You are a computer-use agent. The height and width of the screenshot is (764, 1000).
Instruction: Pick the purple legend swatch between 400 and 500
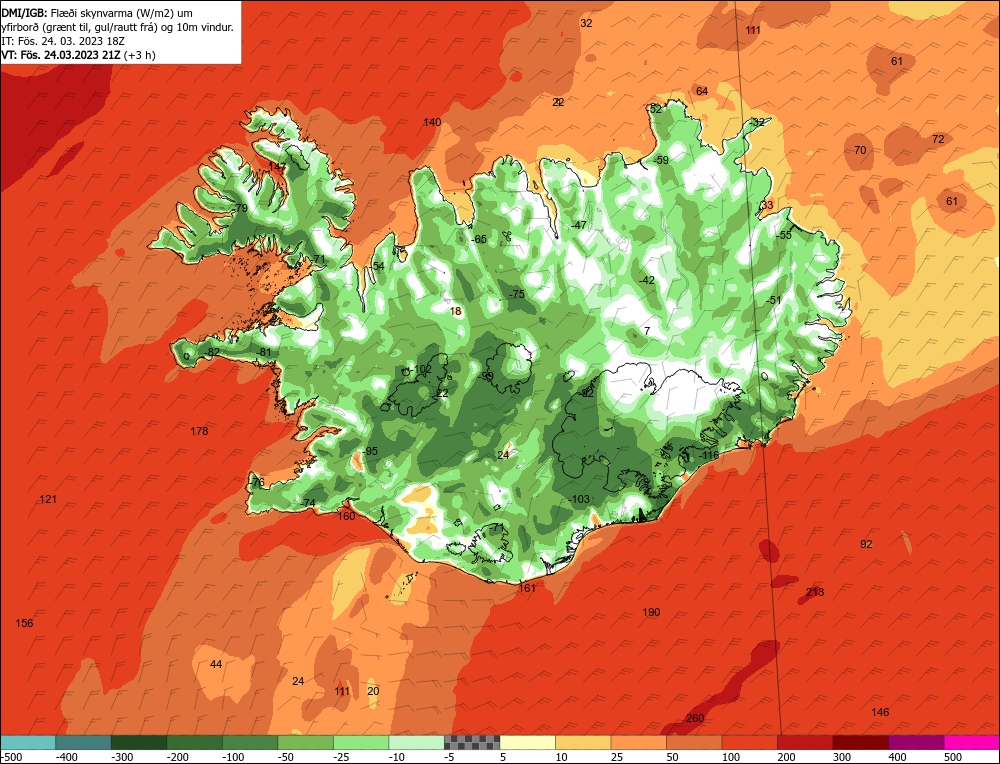pyautogui.click(x=916, y=742)
